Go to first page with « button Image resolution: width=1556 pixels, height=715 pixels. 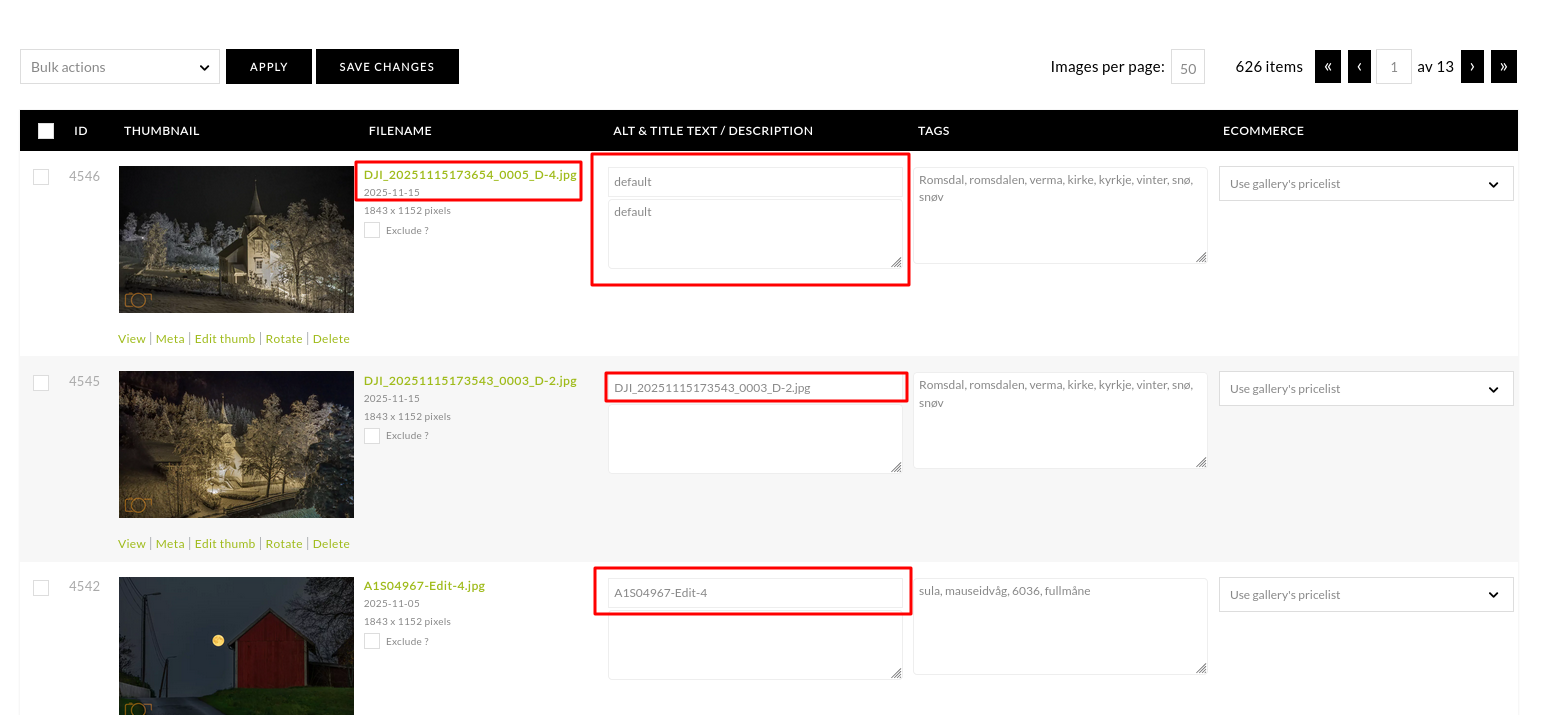click(1327, 67)
